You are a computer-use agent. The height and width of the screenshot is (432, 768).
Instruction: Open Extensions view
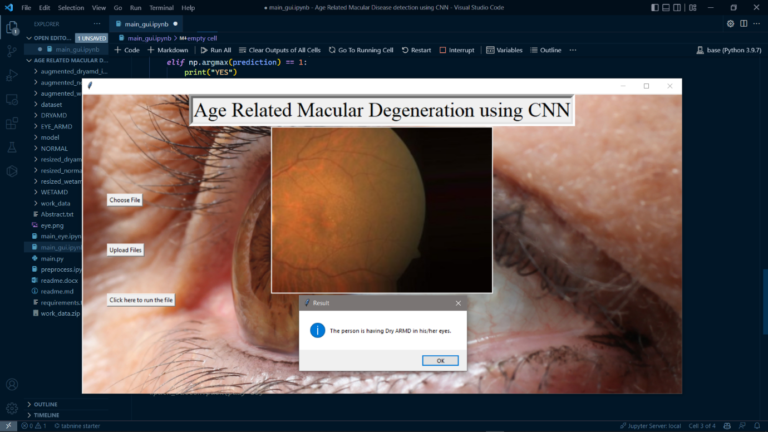point(12,123)
